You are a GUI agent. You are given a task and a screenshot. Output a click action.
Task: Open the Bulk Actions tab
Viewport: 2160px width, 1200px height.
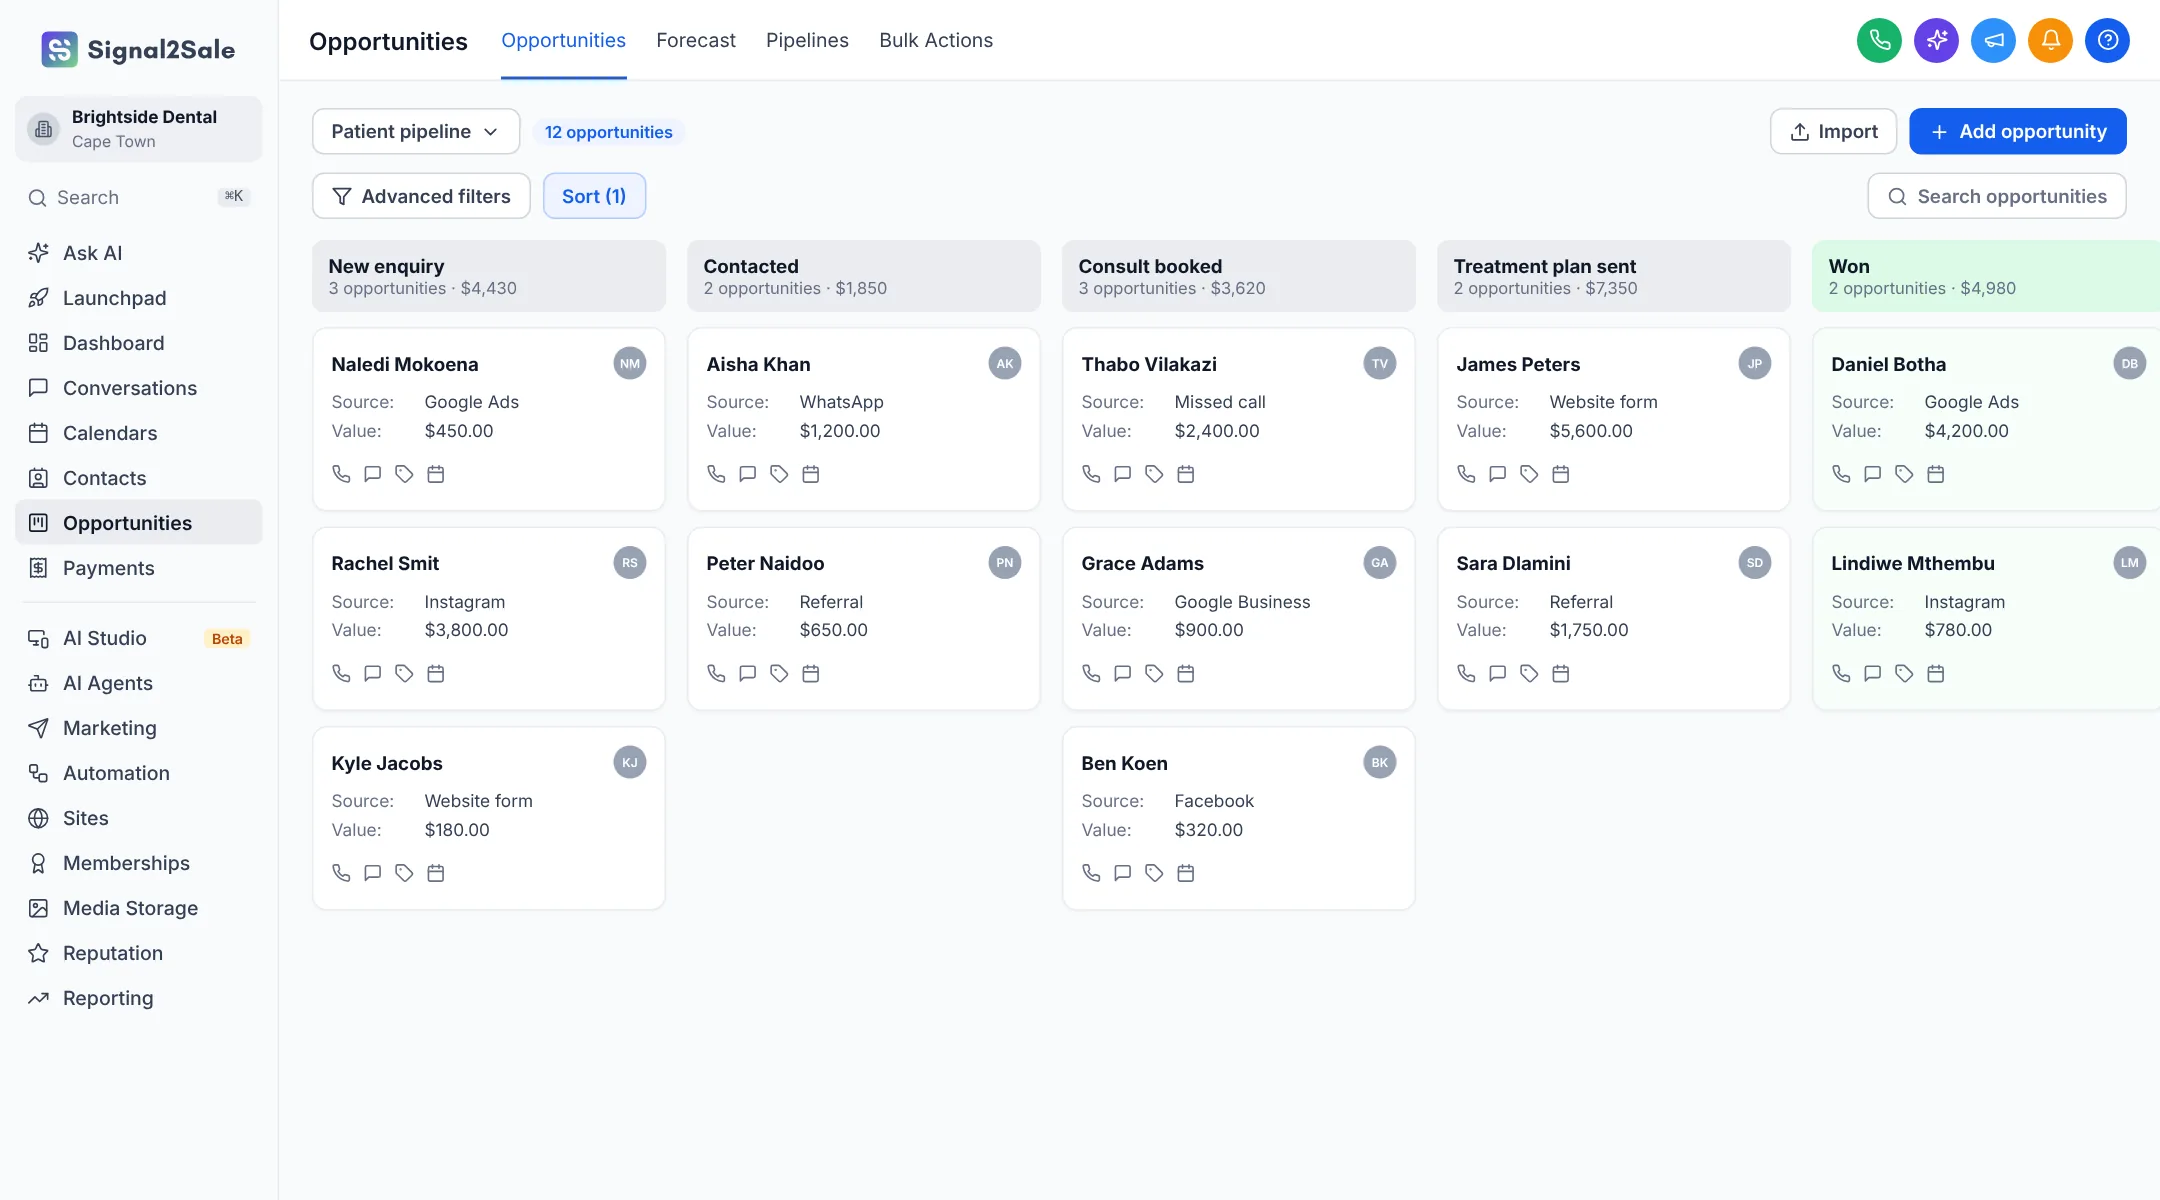click(x=936, y=40)
